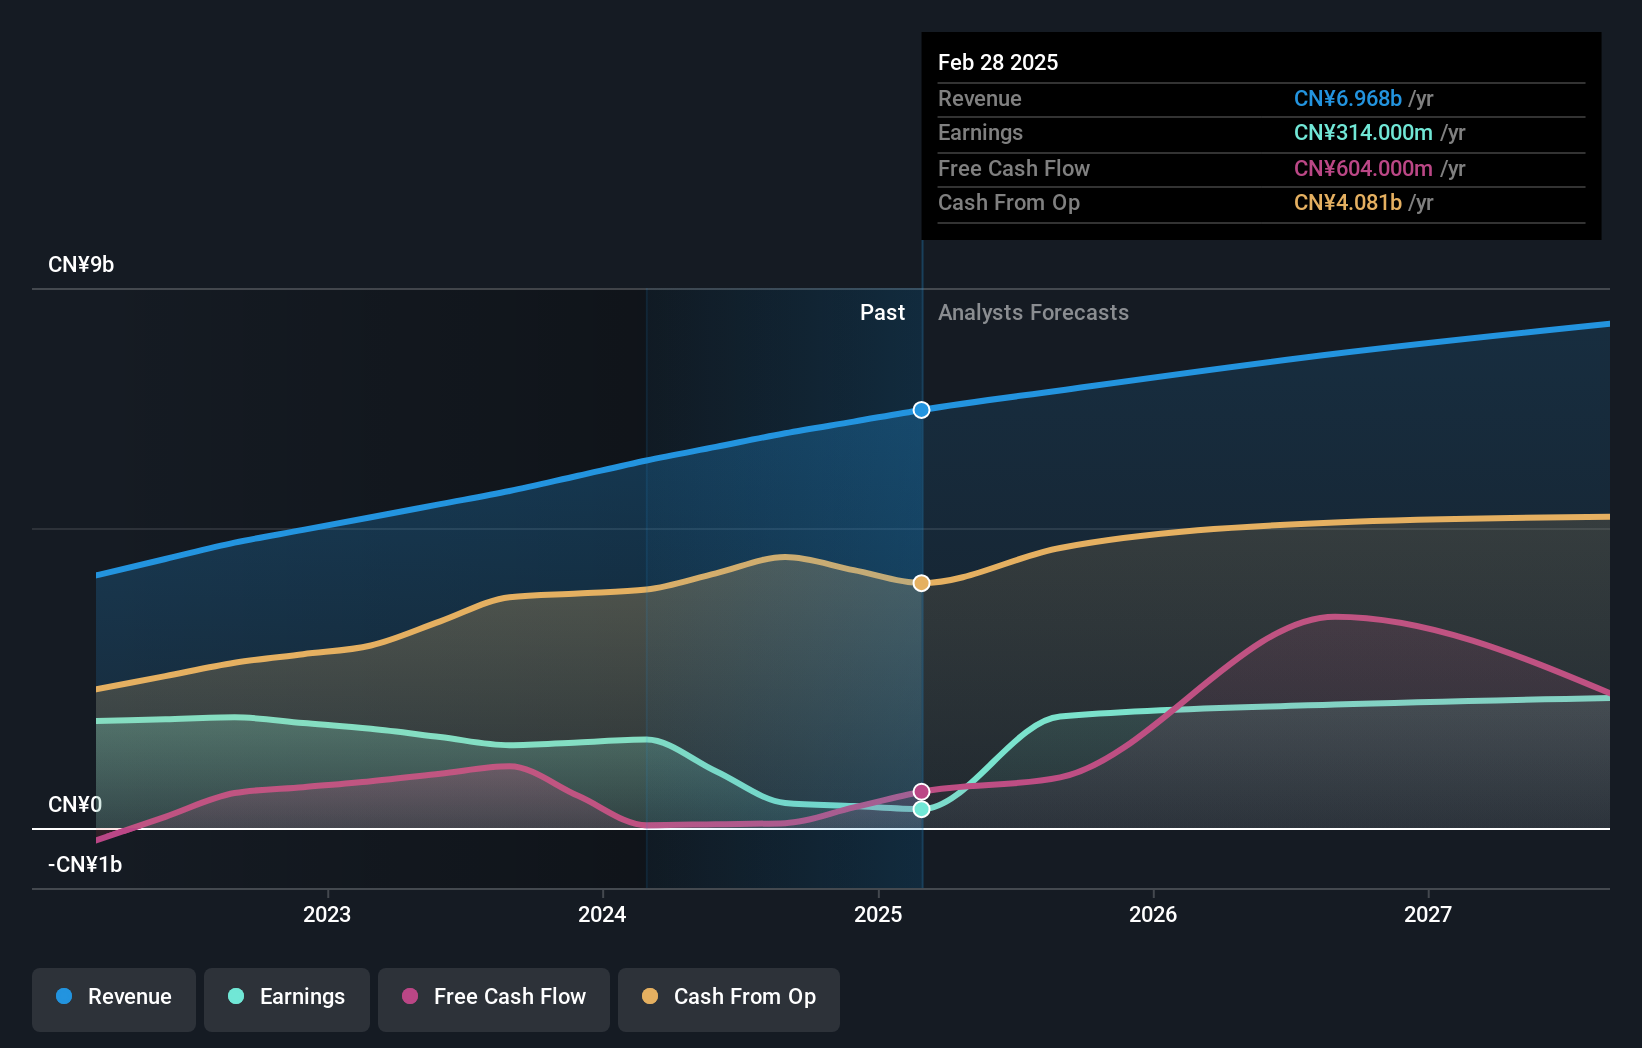The image size is (1642, 1048).
Task: Open the Free Cash Flow legend entry
Action: tap(494, 997)
